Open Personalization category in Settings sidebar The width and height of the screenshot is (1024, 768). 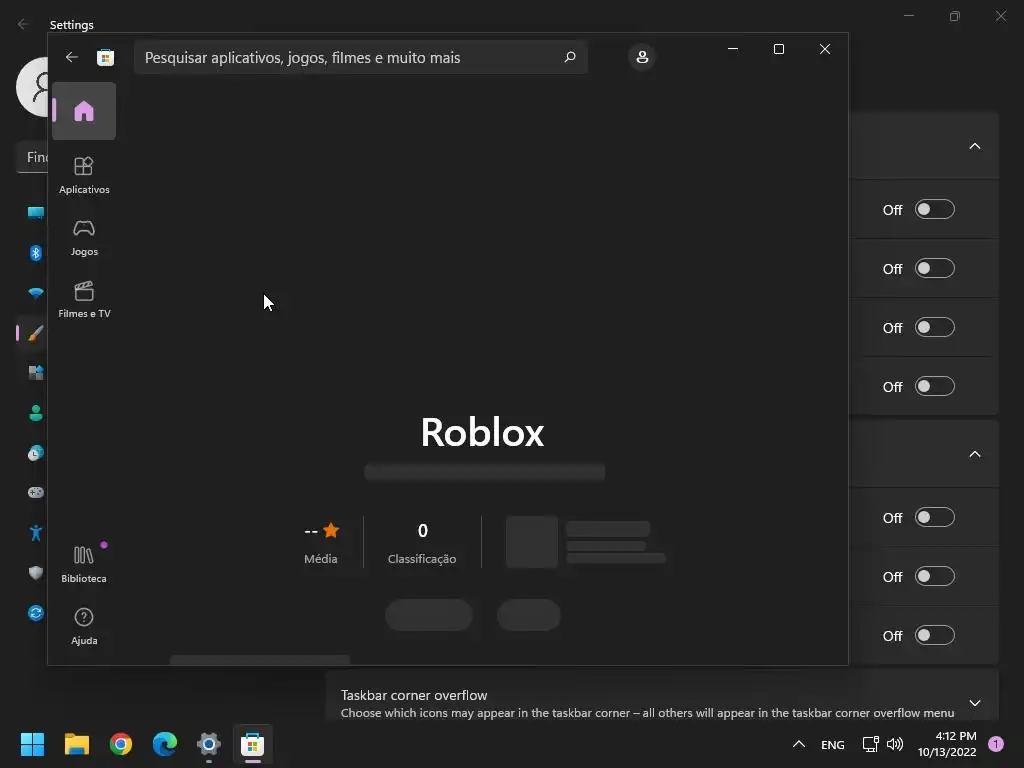coord(35,333)
